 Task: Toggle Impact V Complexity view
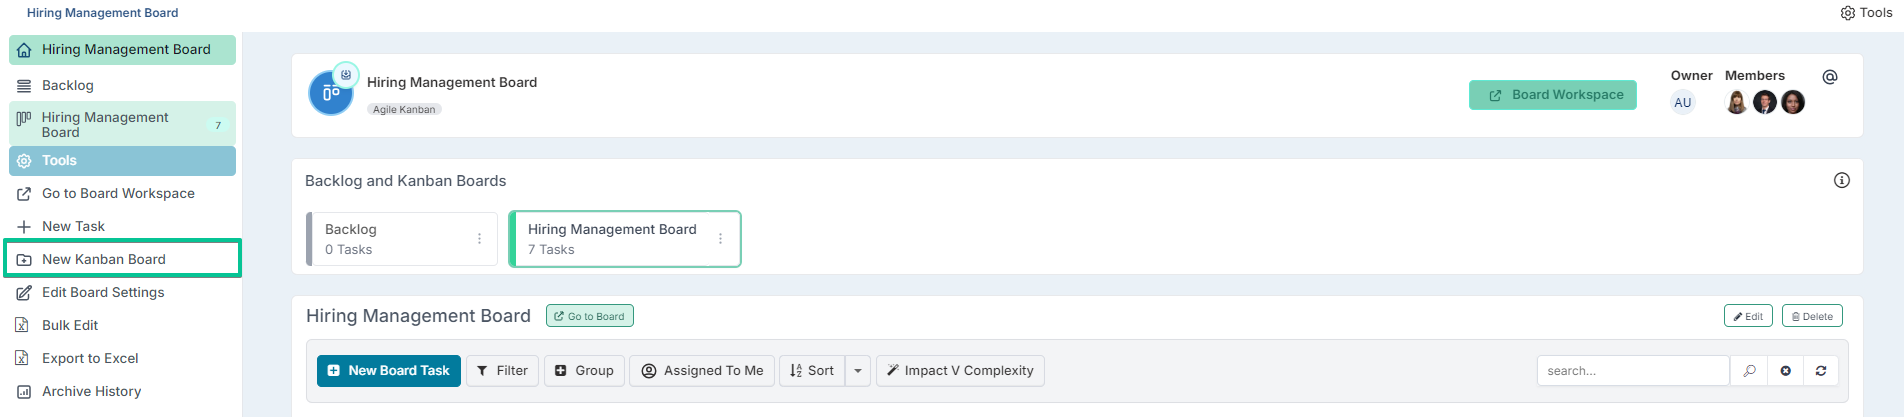pyautogui.click(x=960, y=370)
